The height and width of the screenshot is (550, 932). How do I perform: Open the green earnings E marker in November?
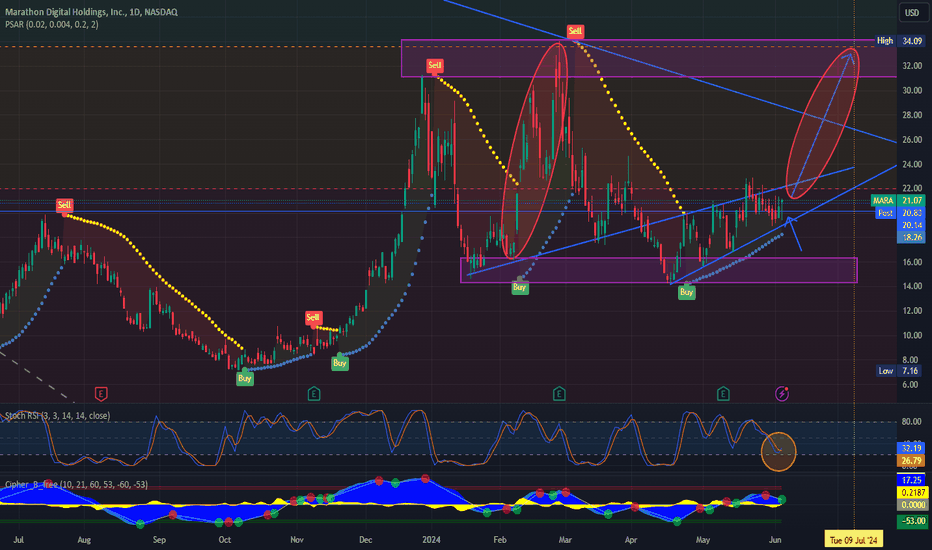(314, 393)
